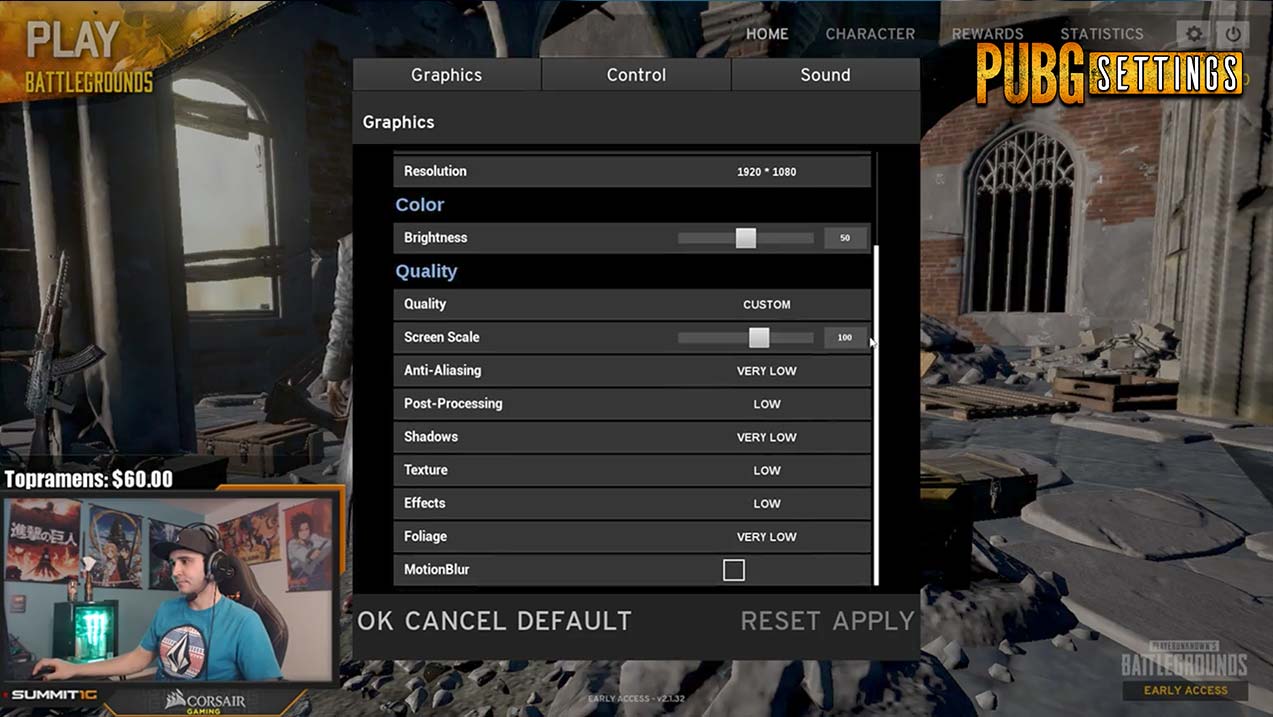Confirm settings with OK
Image resolution: width=1273 pixels, height=717 pixels.
376,621
